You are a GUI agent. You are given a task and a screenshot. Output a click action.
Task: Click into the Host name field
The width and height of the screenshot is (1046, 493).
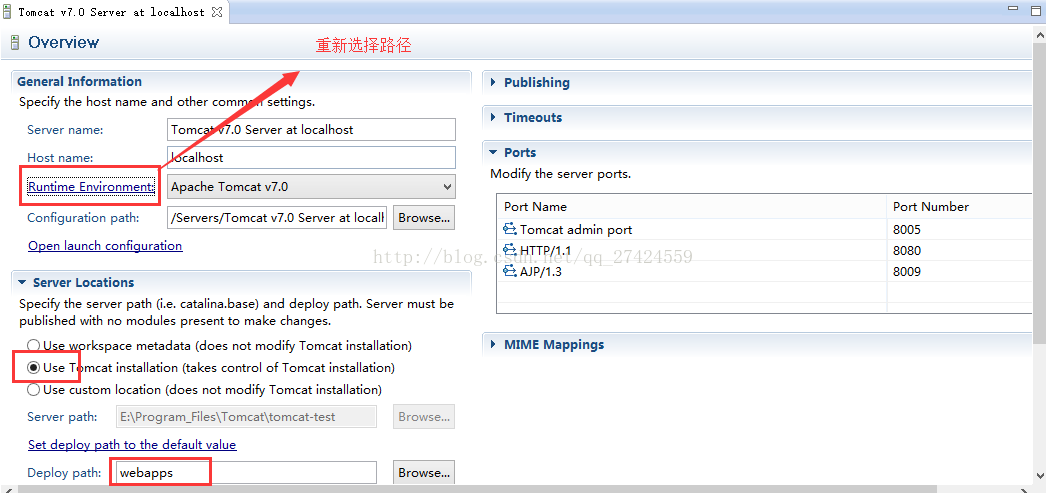tap(311, 157)
